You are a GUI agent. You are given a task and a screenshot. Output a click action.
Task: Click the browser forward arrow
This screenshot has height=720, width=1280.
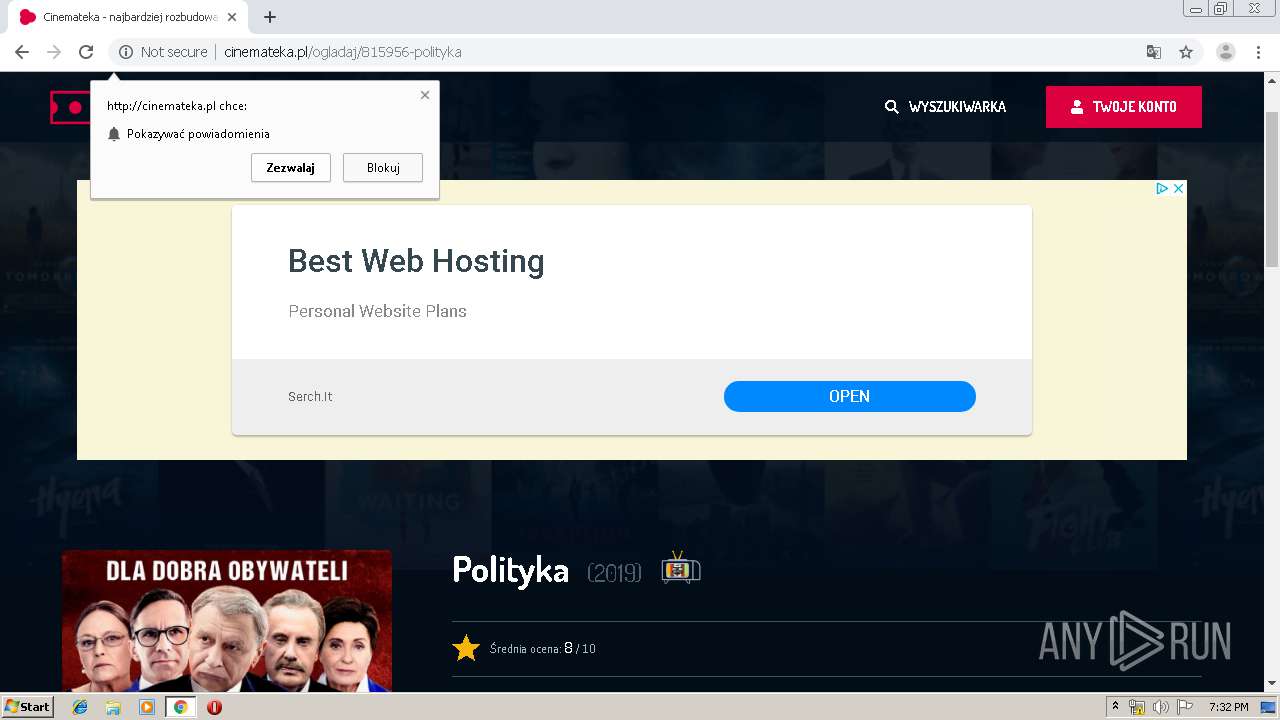pos(54,52)
